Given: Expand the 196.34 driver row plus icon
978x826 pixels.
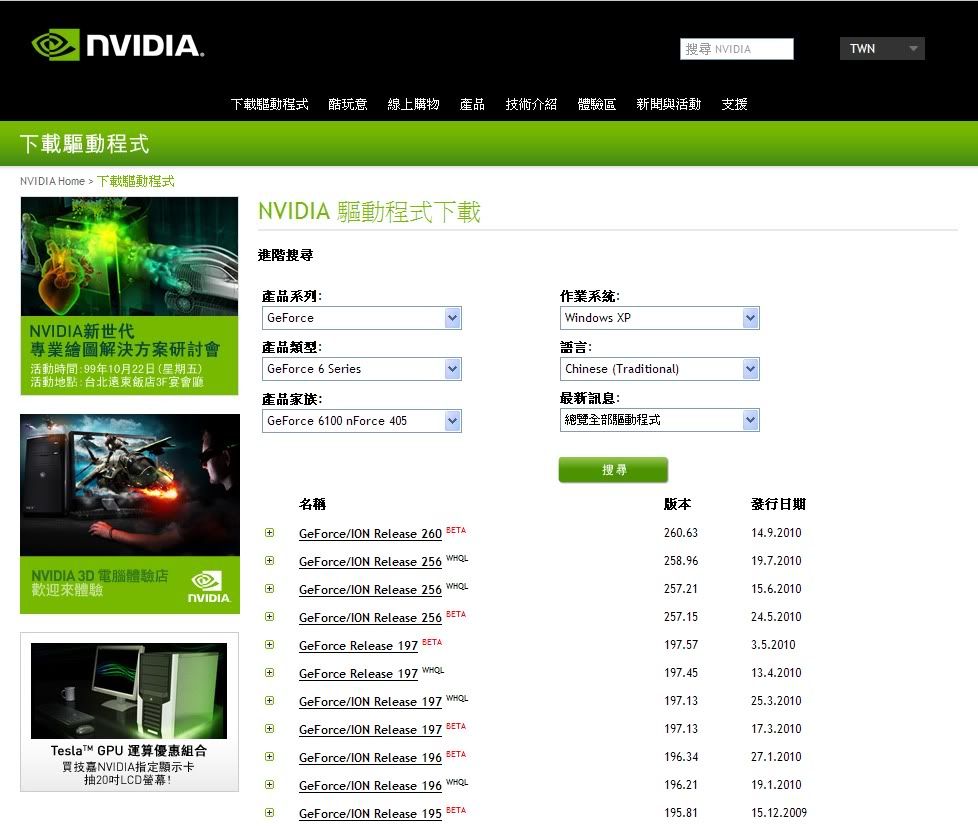Looking at the screenshot, I should [269, 757].
